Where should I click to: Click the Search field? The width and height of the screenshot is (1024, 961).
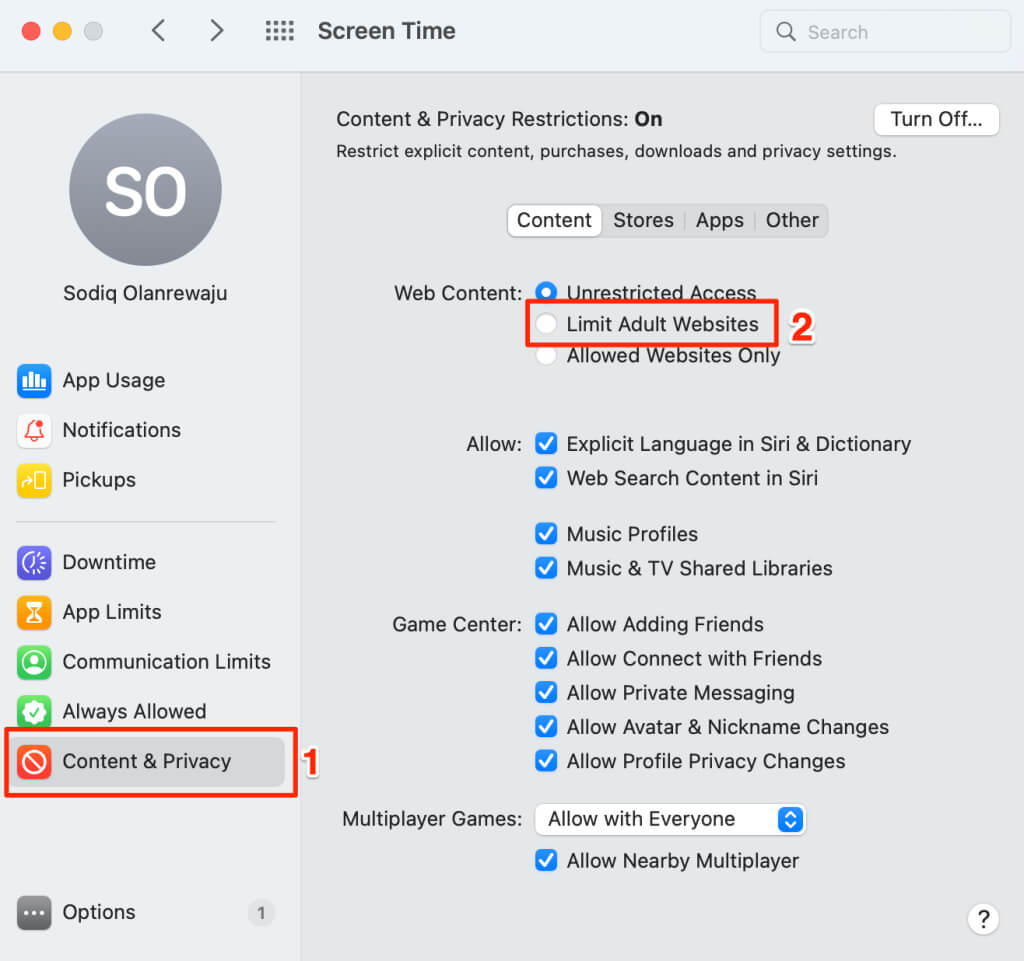tap(885, 32)
